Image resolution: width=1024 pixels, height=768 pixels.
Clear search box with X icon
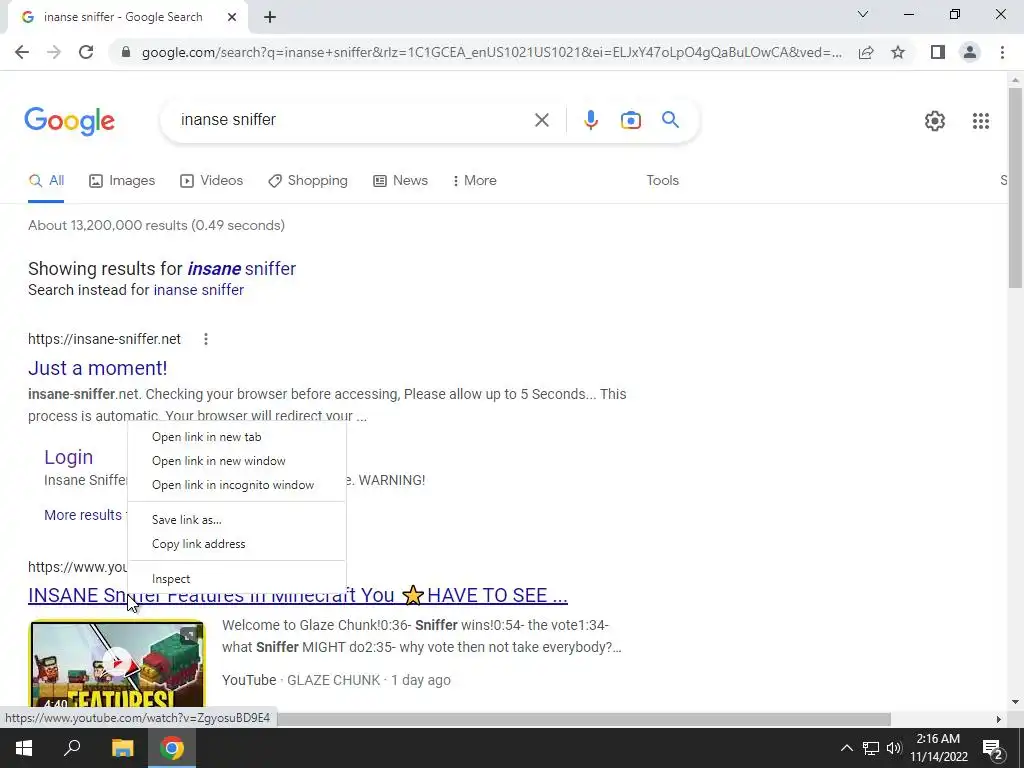point(541,120)
